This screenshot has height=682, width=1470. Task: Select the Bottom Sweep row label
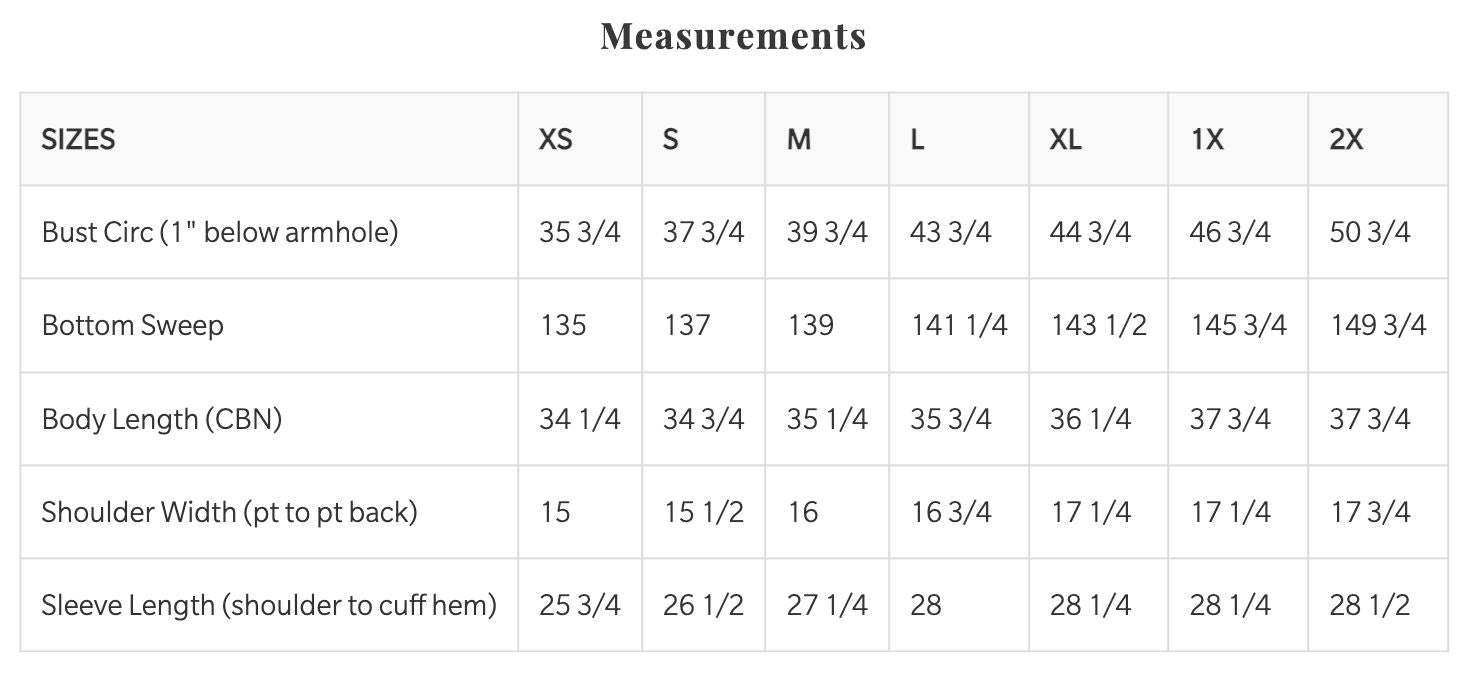pos(133,325)
